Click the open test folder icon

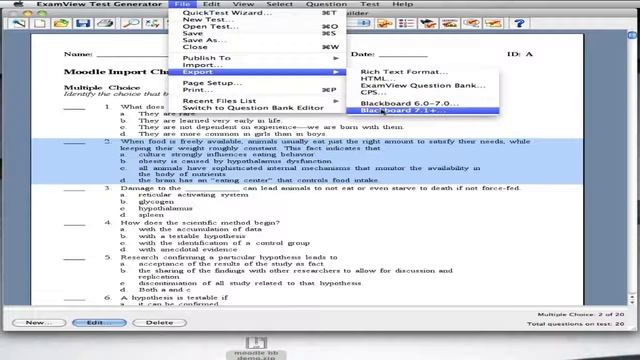click(x=61, y=23)
